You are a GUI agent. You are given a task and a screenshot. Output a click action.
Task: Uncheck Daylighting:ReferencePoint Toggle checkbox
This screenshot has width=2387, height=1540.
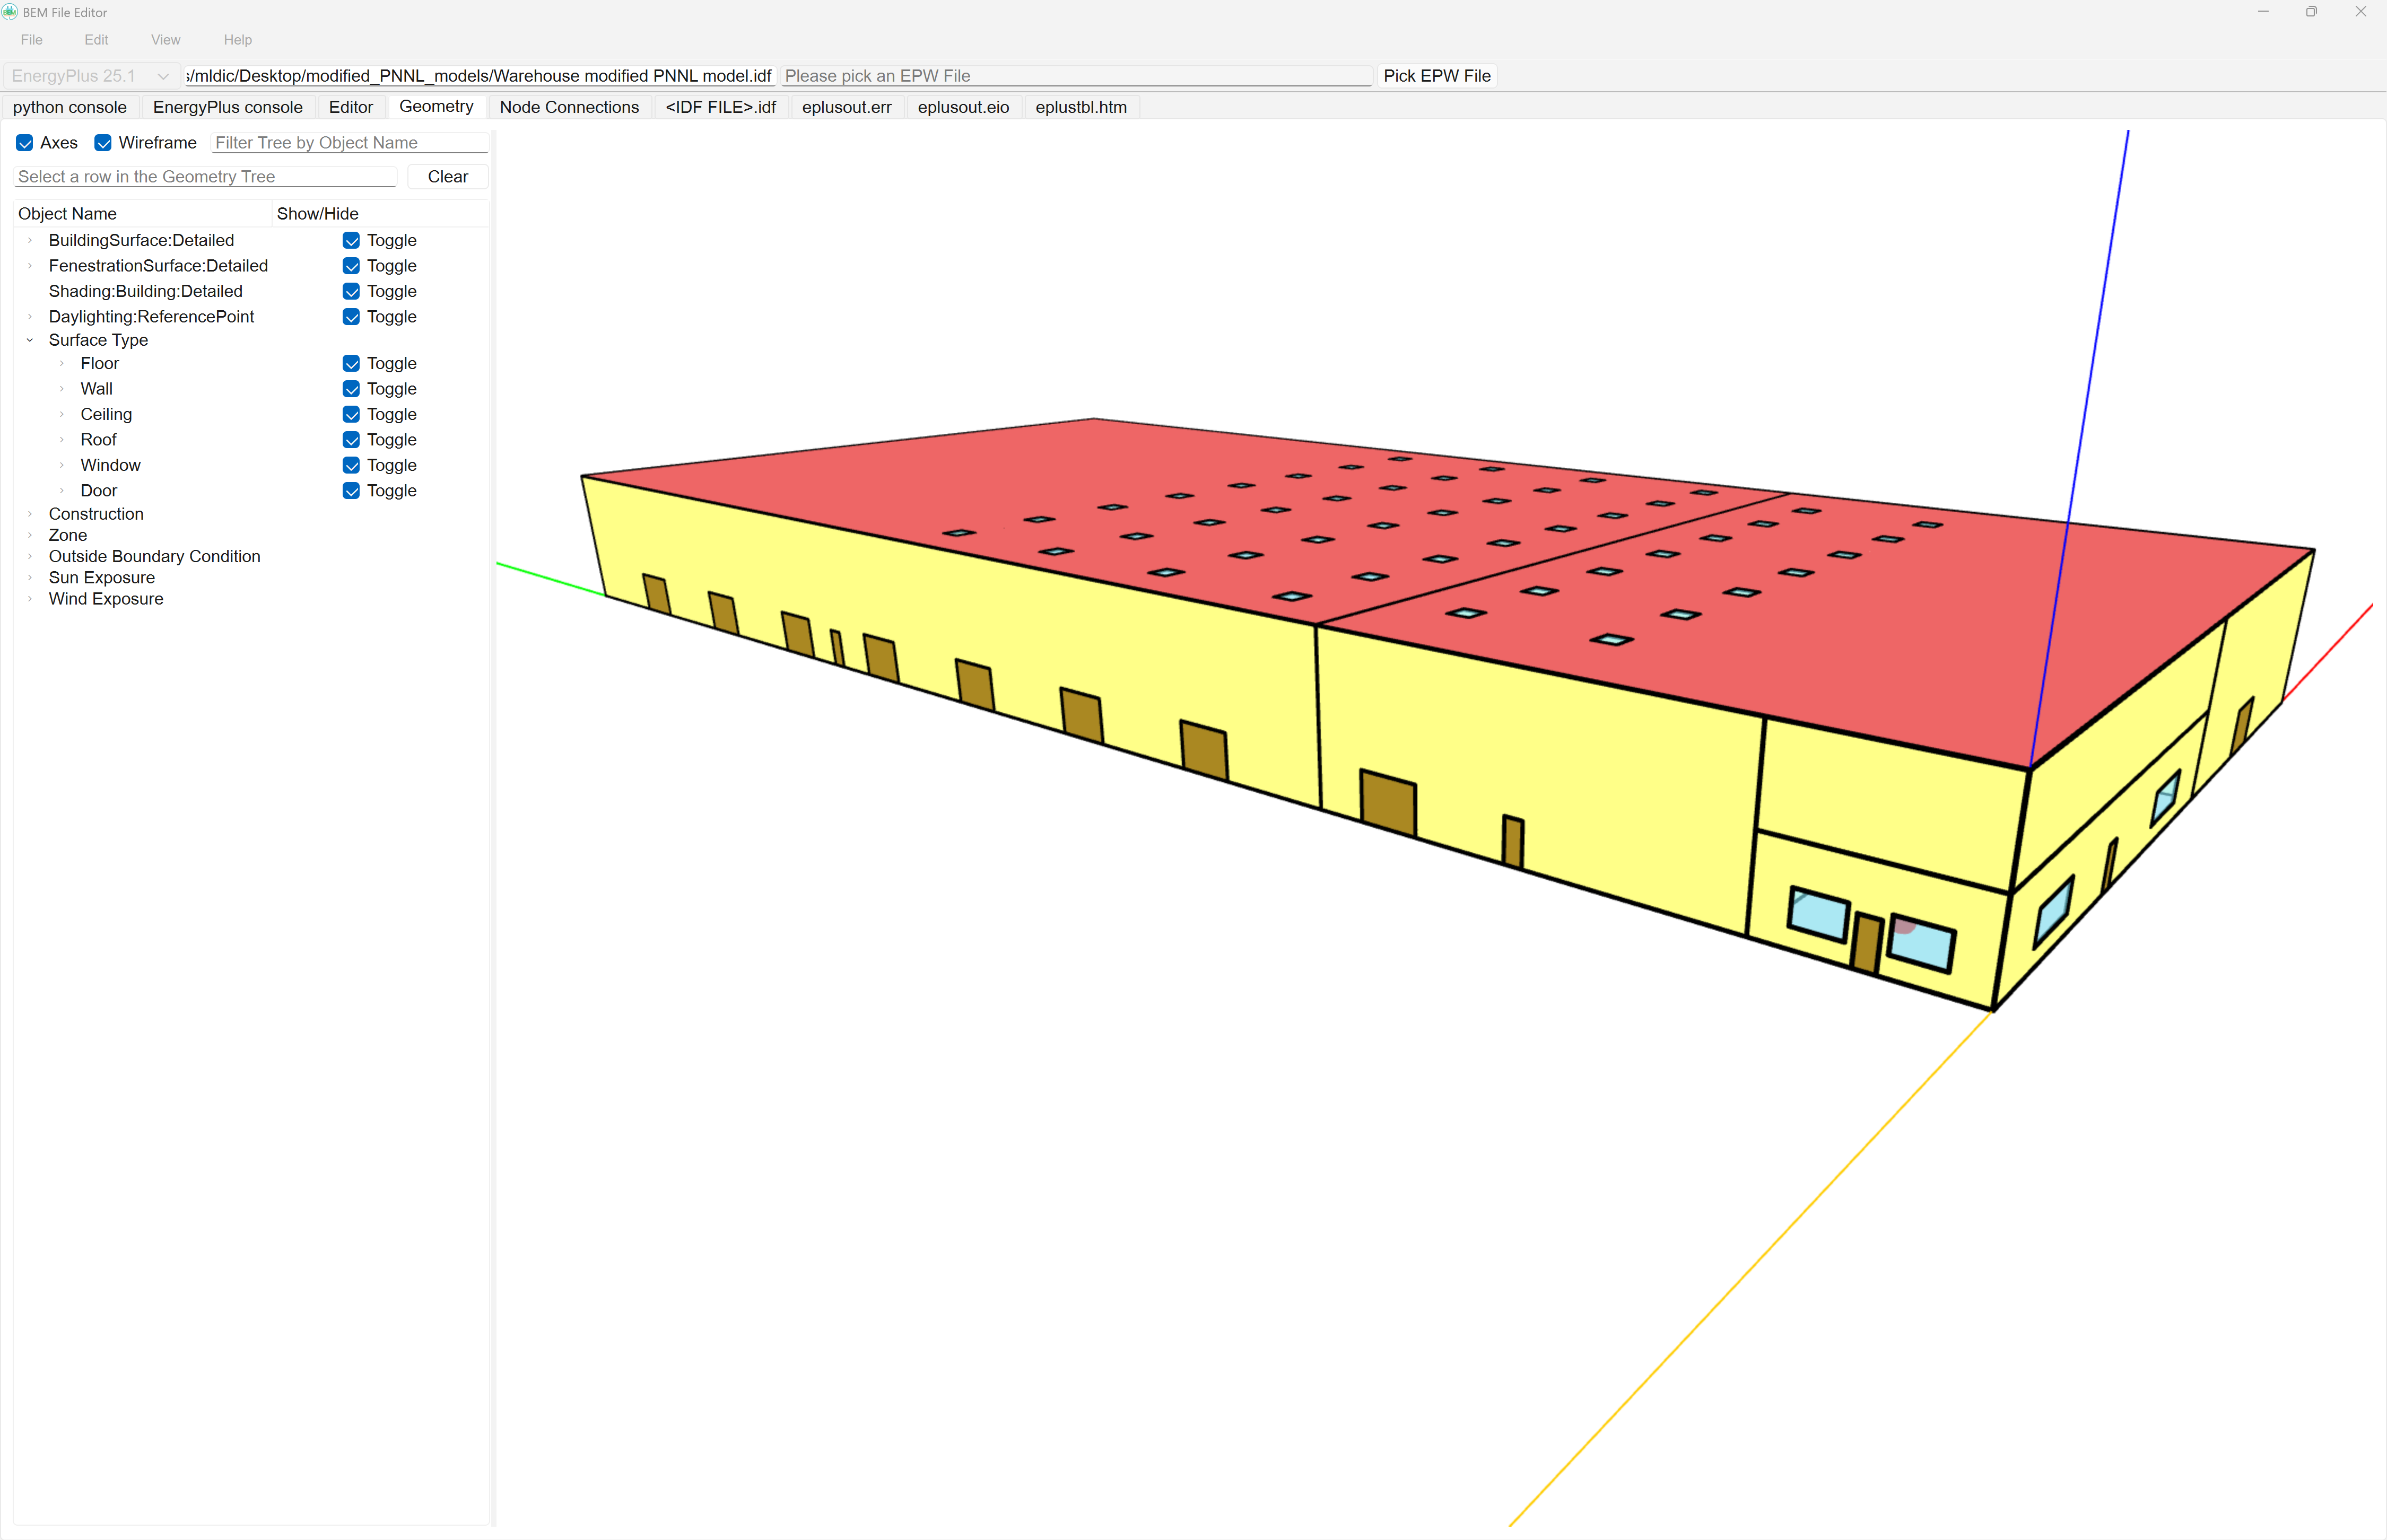351,317
